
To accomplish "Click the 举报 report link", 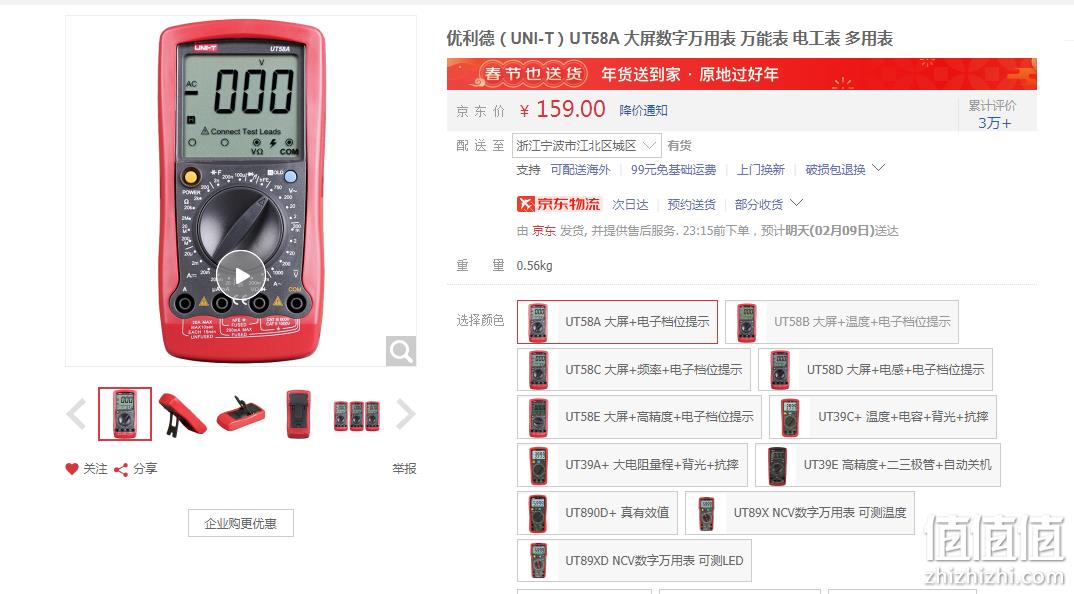I will tap(404, 469).
